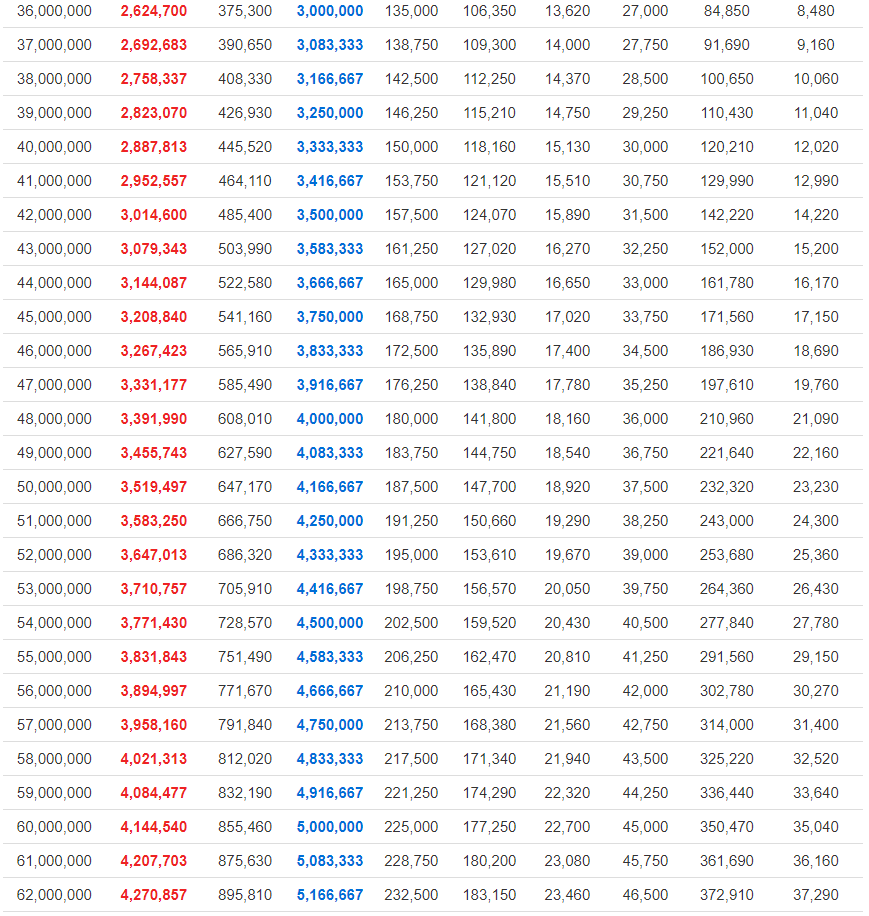Select the cell reading 42,000,000

coord(54,215)
